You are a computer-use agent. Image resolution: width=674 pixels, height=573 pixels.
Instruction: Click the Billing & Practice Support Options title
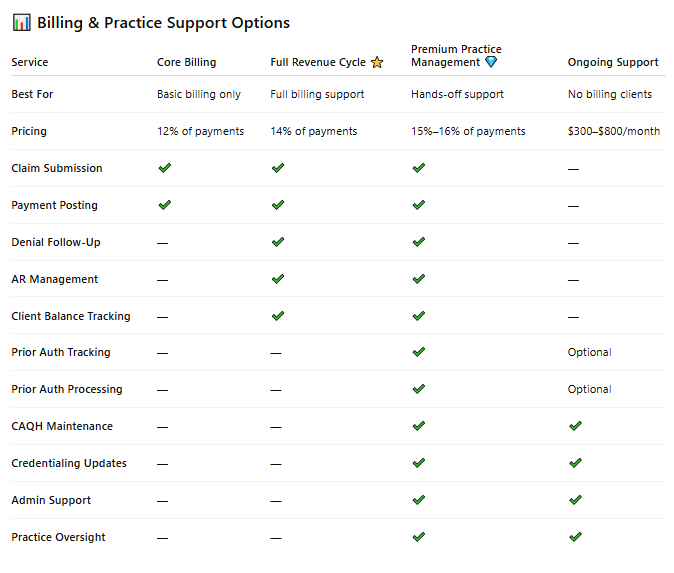click(163, 23)
